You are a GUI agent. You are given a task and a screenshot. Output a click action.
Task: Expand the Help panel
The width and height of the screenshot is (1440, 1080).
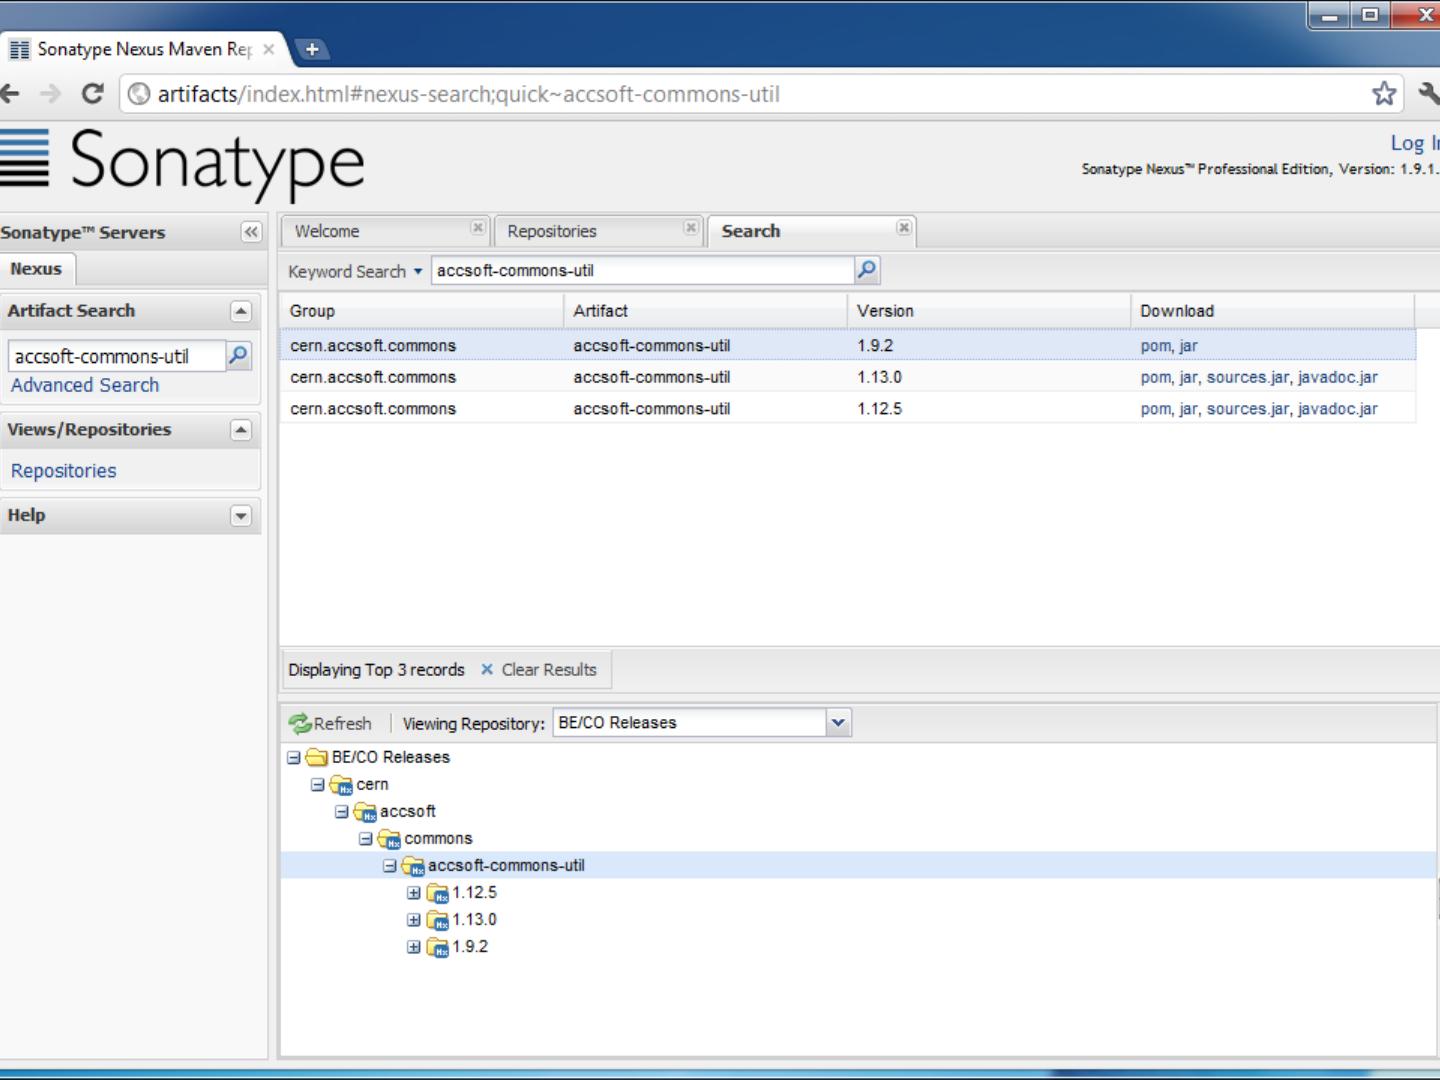240,516
